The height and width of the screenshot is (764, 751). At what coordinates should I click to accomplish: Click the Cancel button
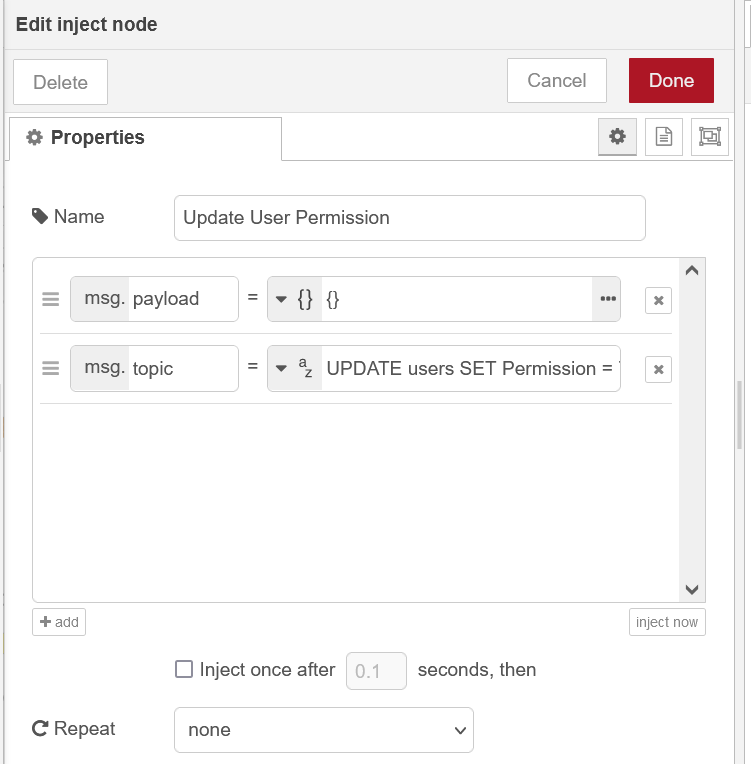(x=557, y=81)
